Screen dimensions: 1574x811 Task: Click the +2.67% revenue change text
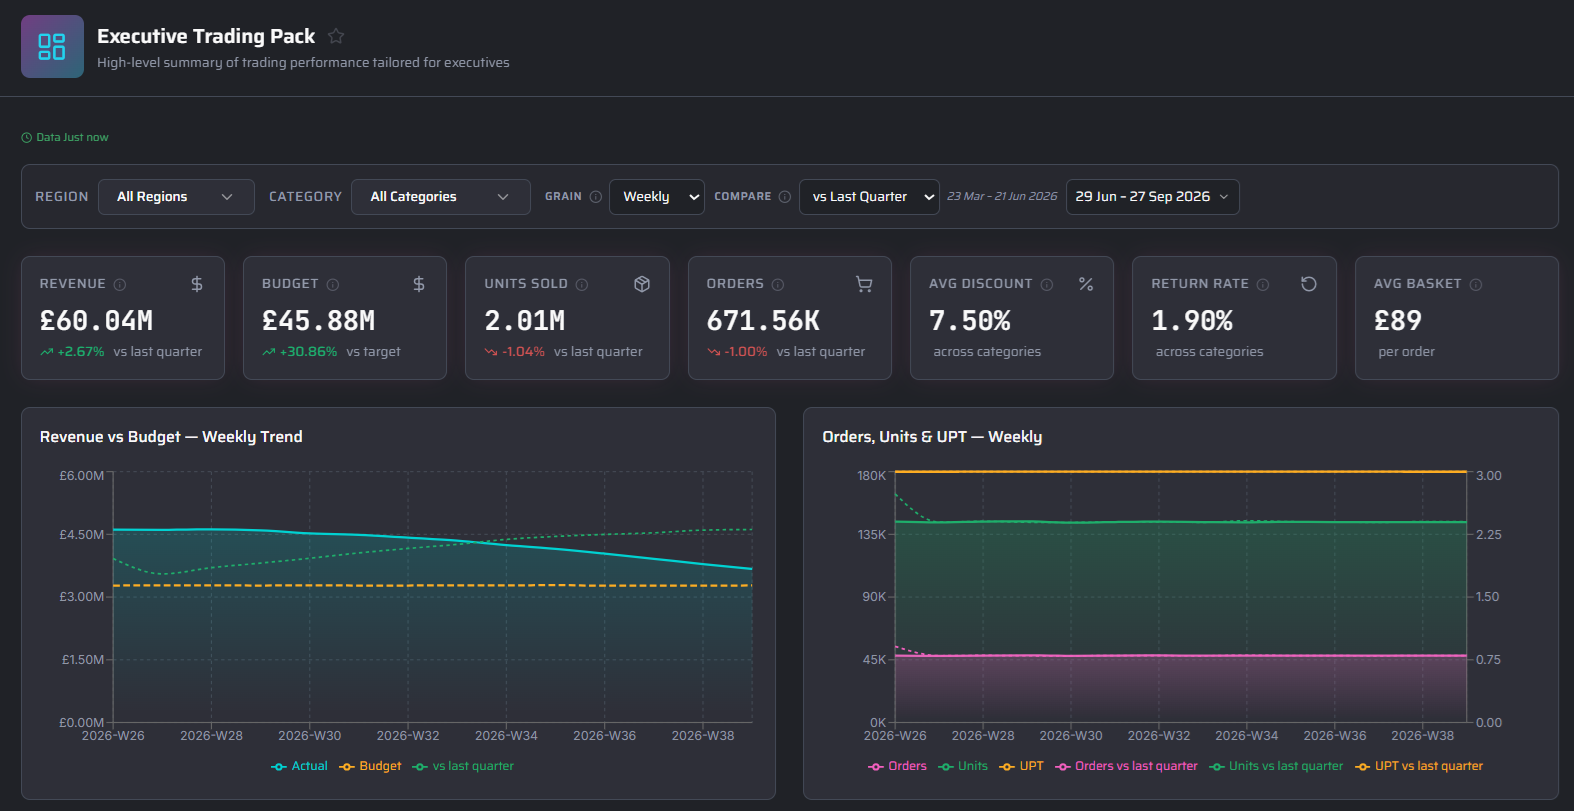[81, 352]
